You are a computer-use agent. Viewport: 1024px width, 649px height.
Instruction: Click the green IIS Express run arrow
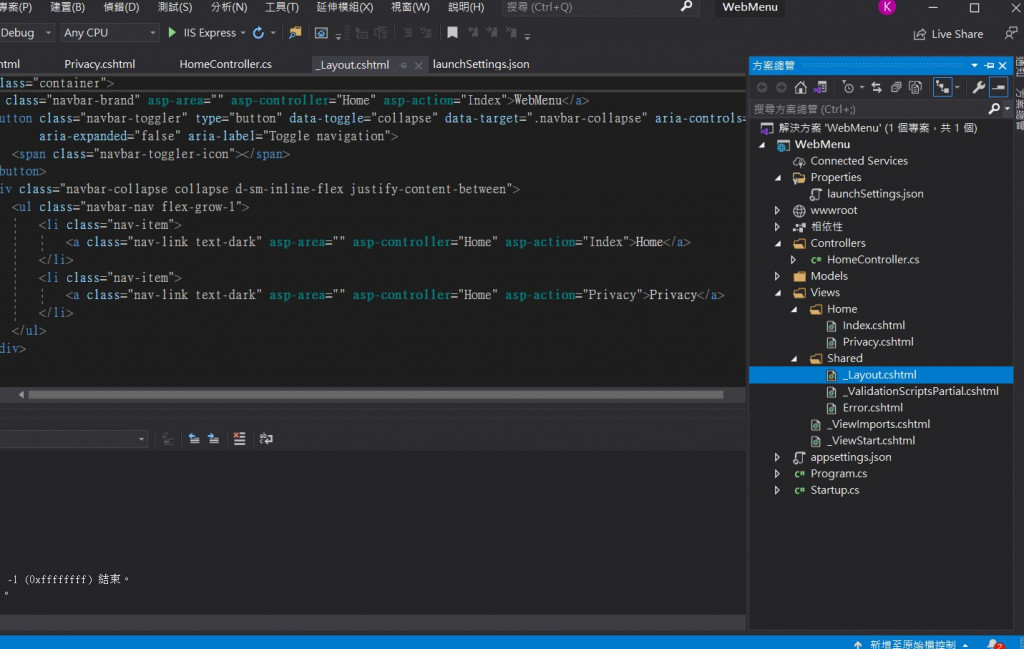(x=172, y=33)
